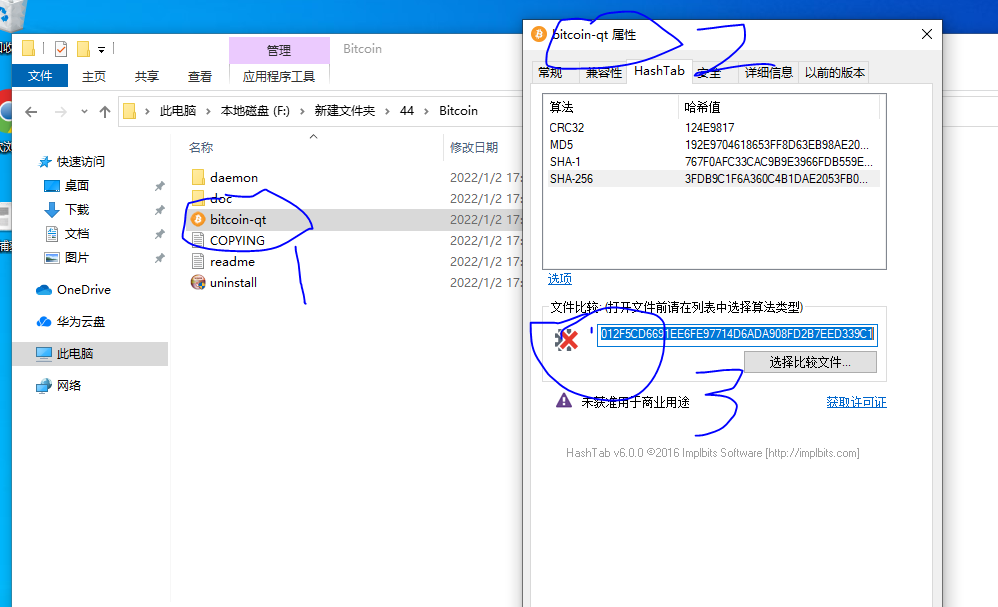Switch to 详细信息 tab in properties dialog
This screenshot has height=607, width=998.
tap(769, 73)
